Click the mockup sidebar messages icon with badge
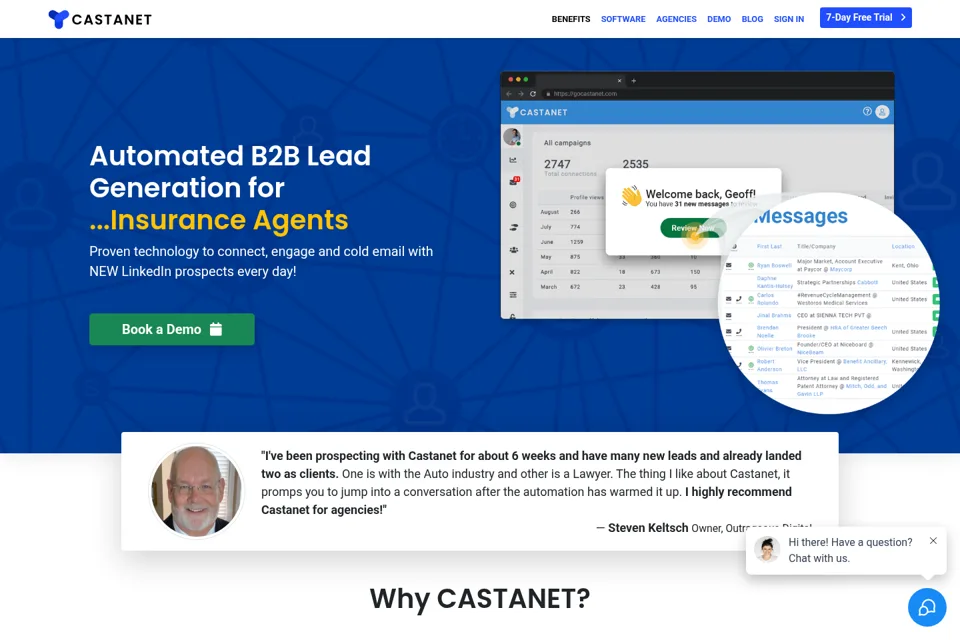The width and height of the screenshot is (960, 640). pos(514,181)
